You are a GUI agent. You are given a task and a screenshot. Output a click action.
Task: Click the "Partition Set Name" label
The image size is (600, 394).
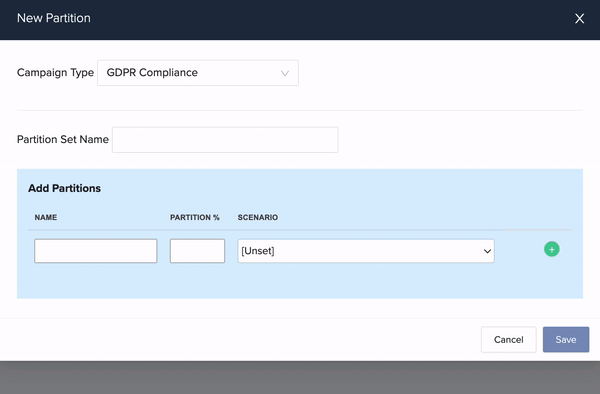click(63, 139)
